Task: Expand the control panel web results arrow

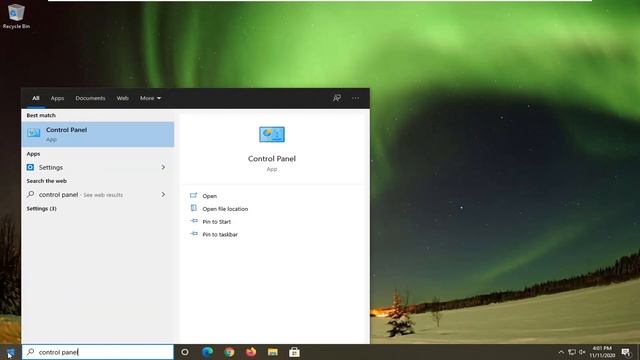Action: [x=163, y=195]
